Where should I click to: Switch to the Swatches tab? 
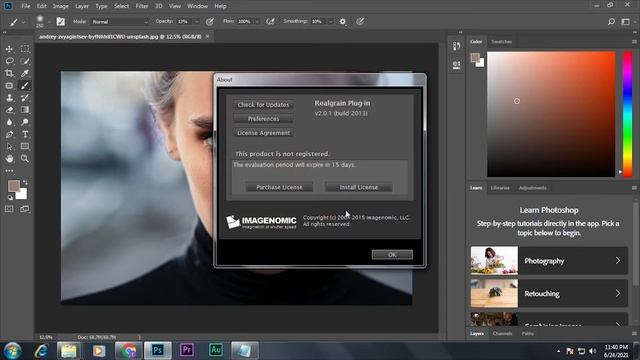tap(501, 42)
